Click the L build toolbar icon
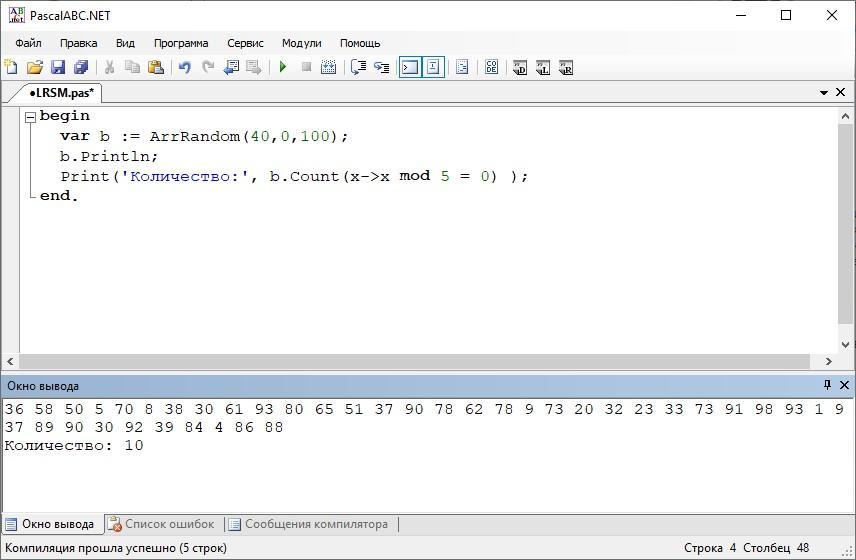Image resolution: width=856 pixels, height=560 pixels. point(543,67)
